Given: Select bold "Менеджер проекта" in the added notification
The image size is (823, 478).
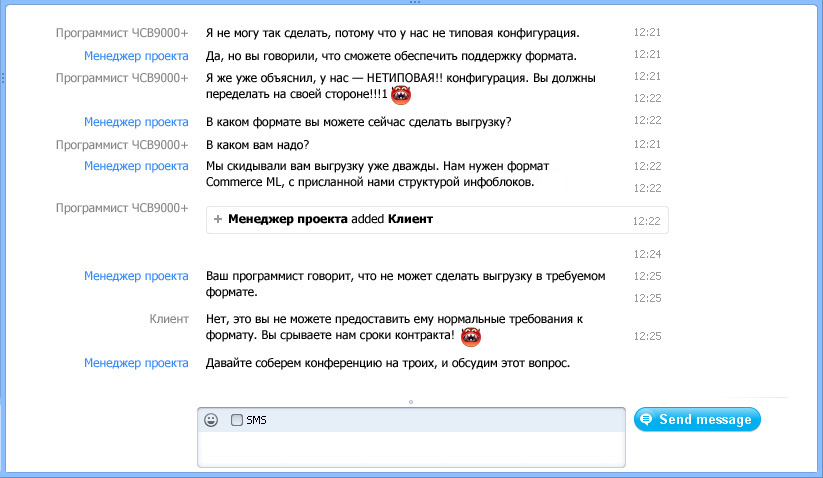Looking at the screenshot, I should 288,218.
